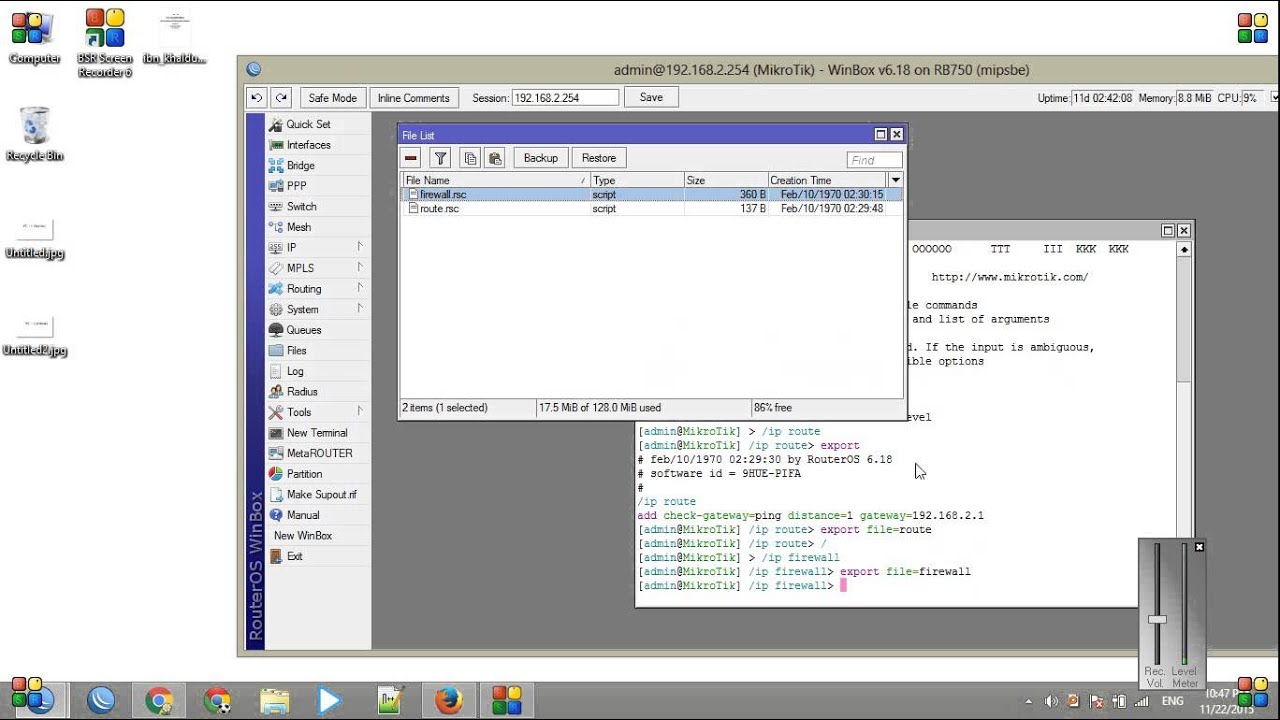
Task: Toggle Safe Mode in WinBox
Action: (332, 98)
